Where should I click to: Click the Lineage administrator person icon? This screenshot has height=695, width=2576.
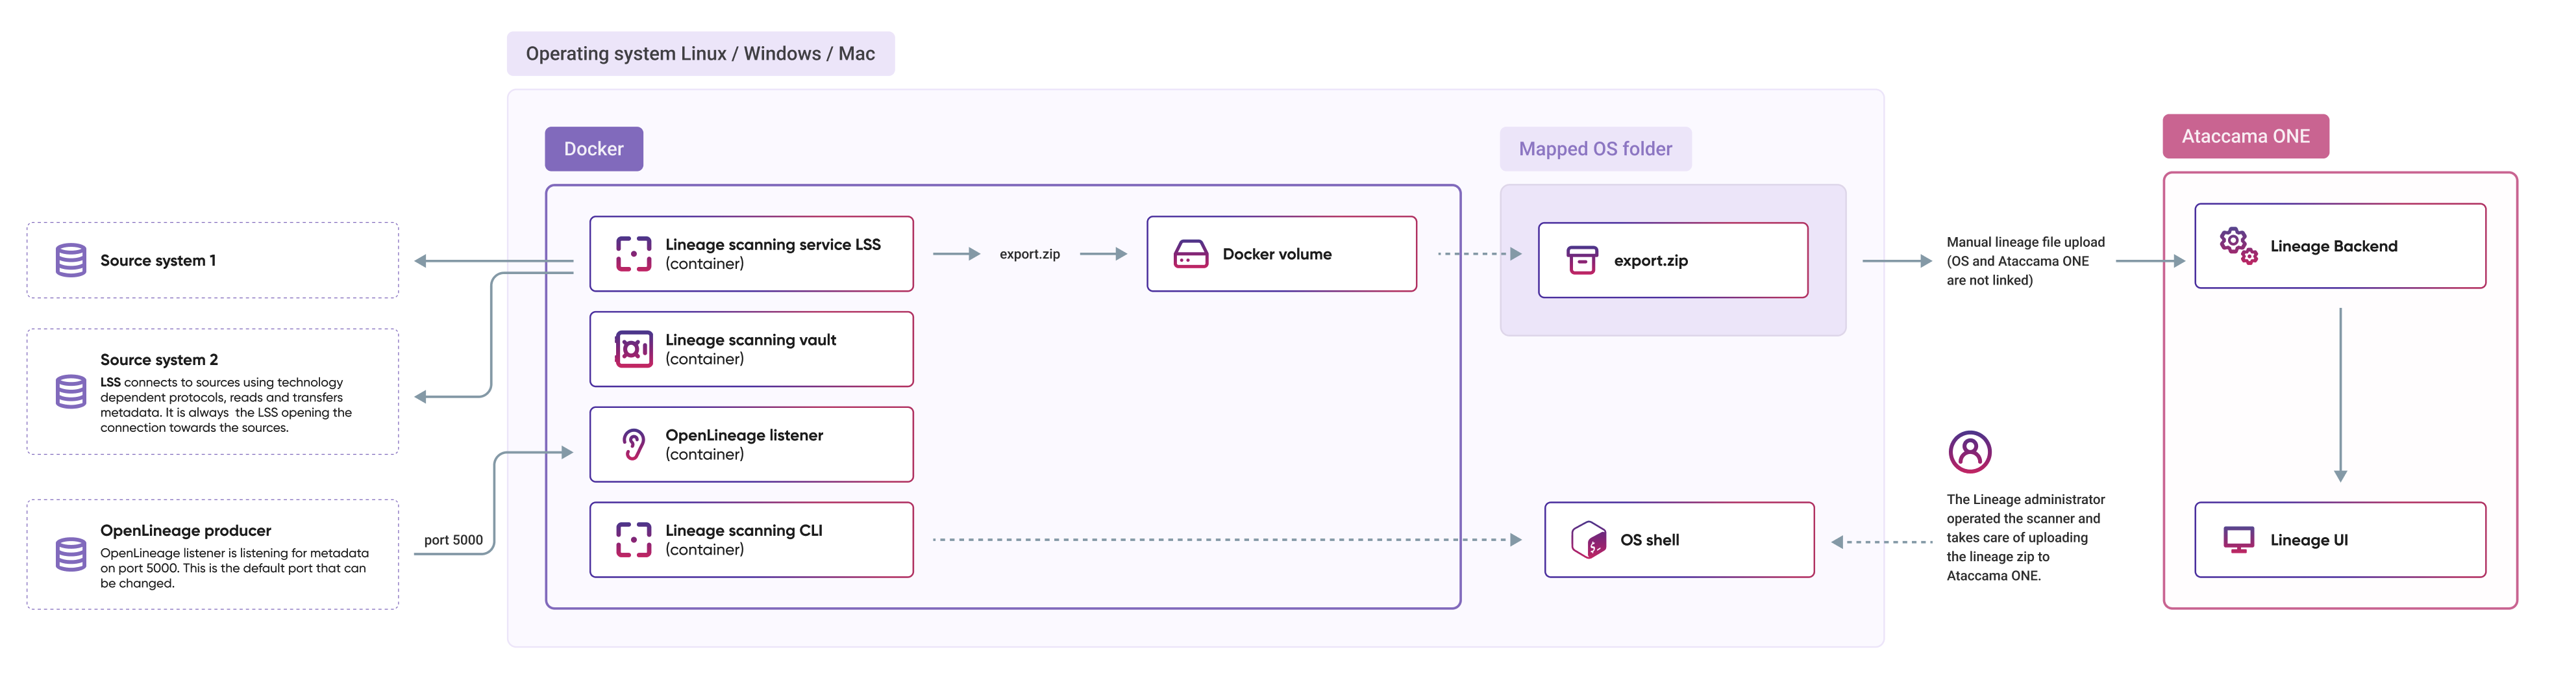1971,452
